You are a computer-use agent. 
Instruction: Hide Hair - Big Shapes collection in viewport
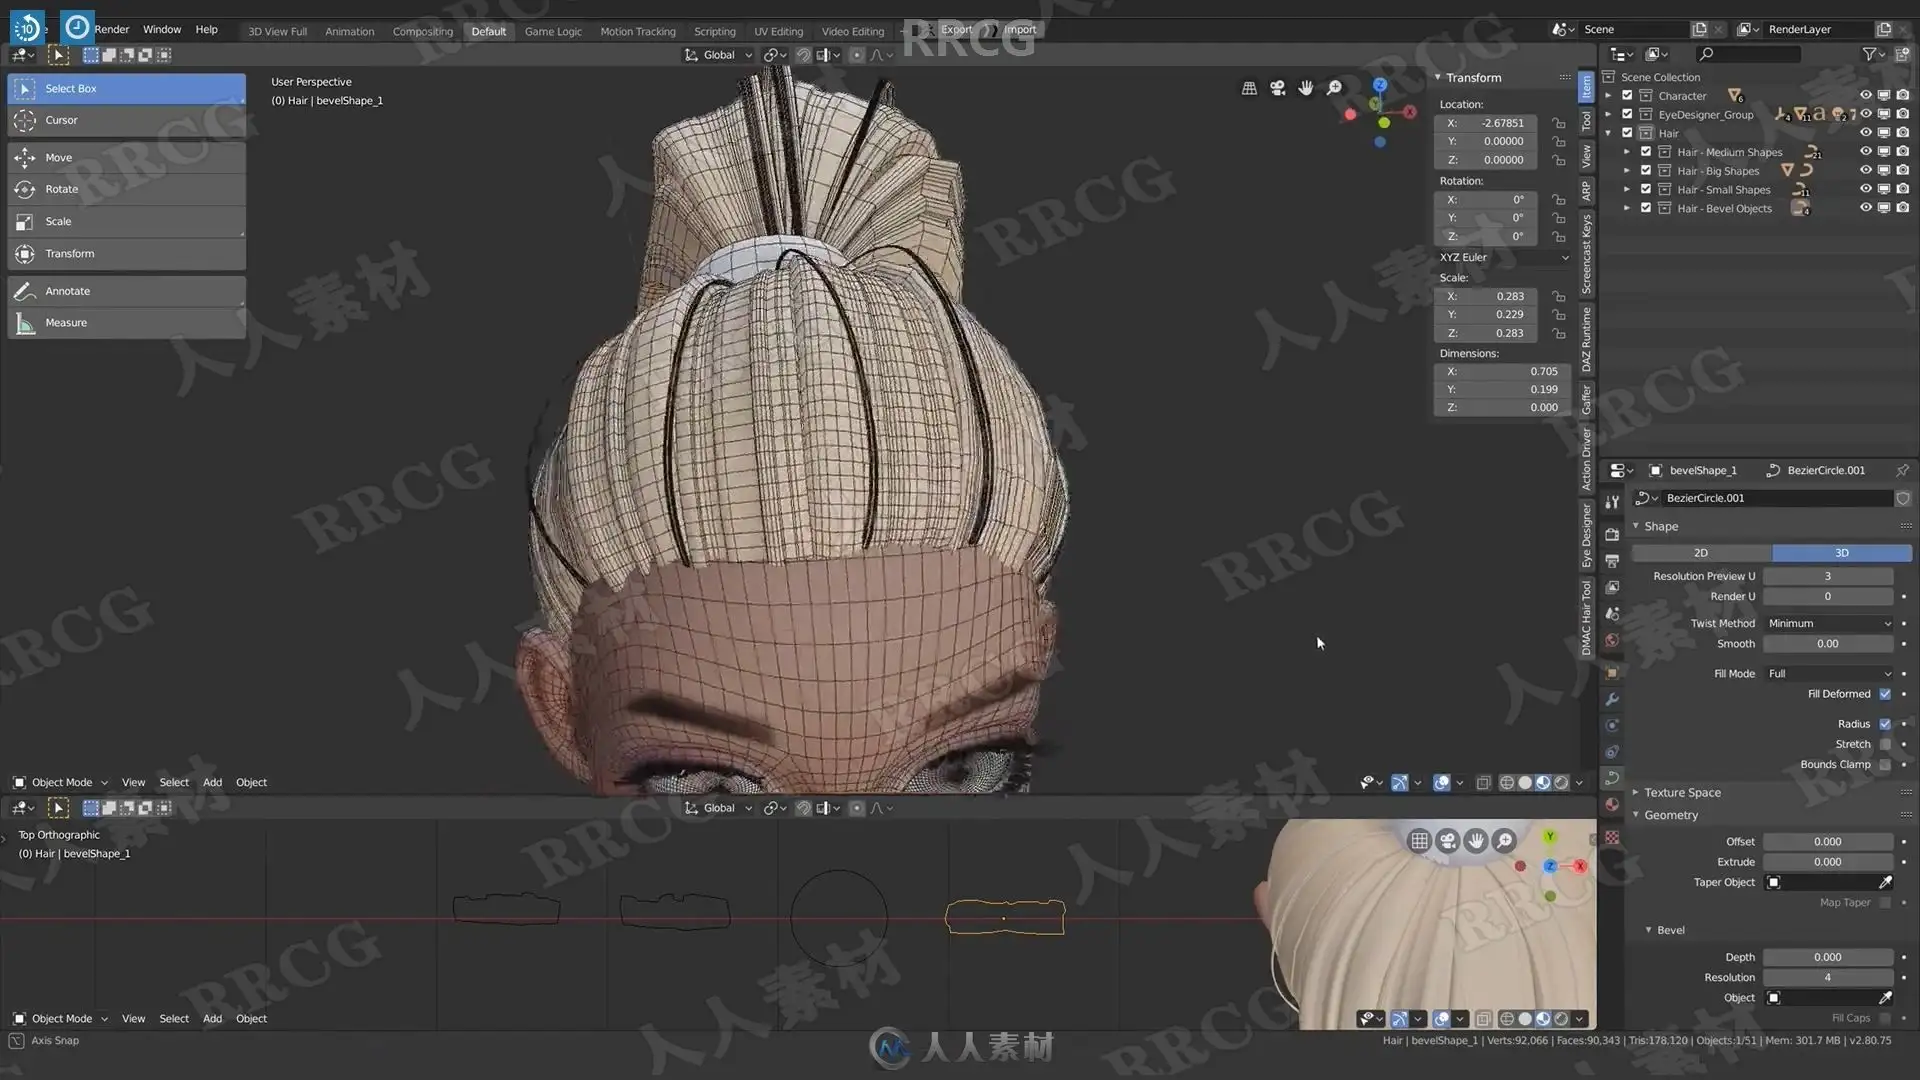point(1865,171)
